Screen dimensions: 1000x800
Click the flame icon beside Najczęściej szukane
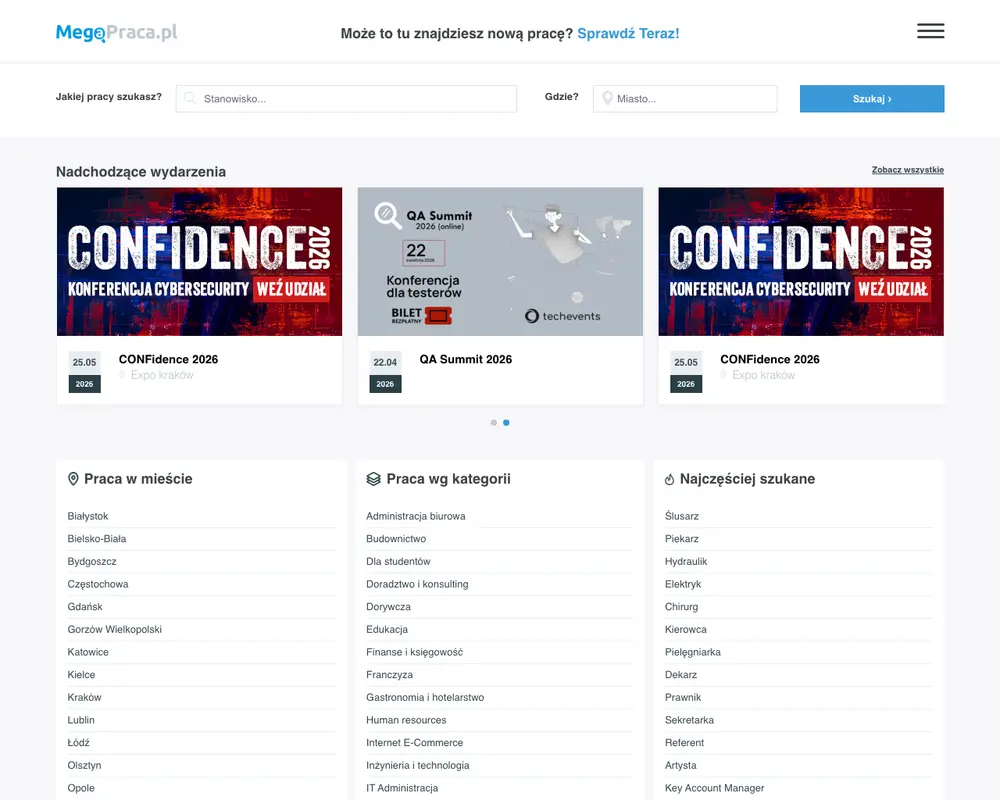point(670,479)
